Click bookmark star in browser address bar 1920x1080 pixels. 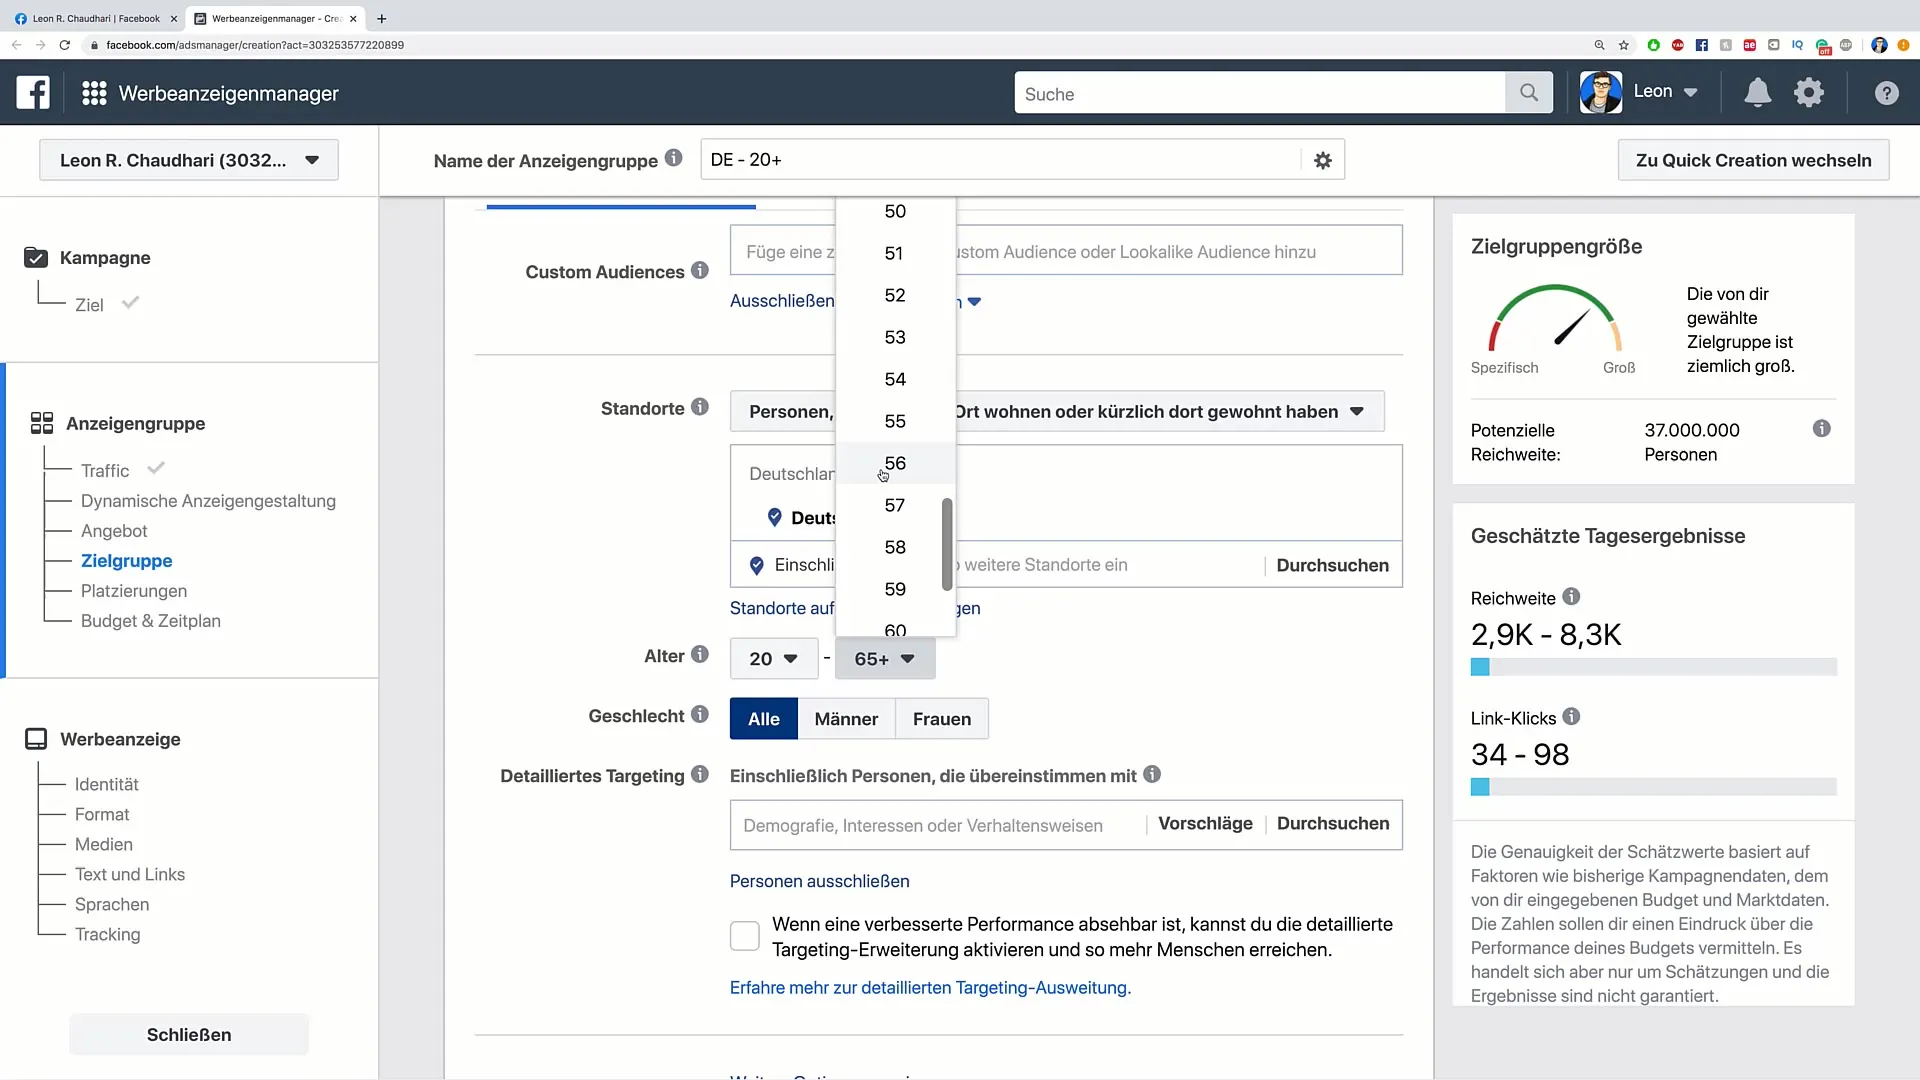click(1624, 45)
